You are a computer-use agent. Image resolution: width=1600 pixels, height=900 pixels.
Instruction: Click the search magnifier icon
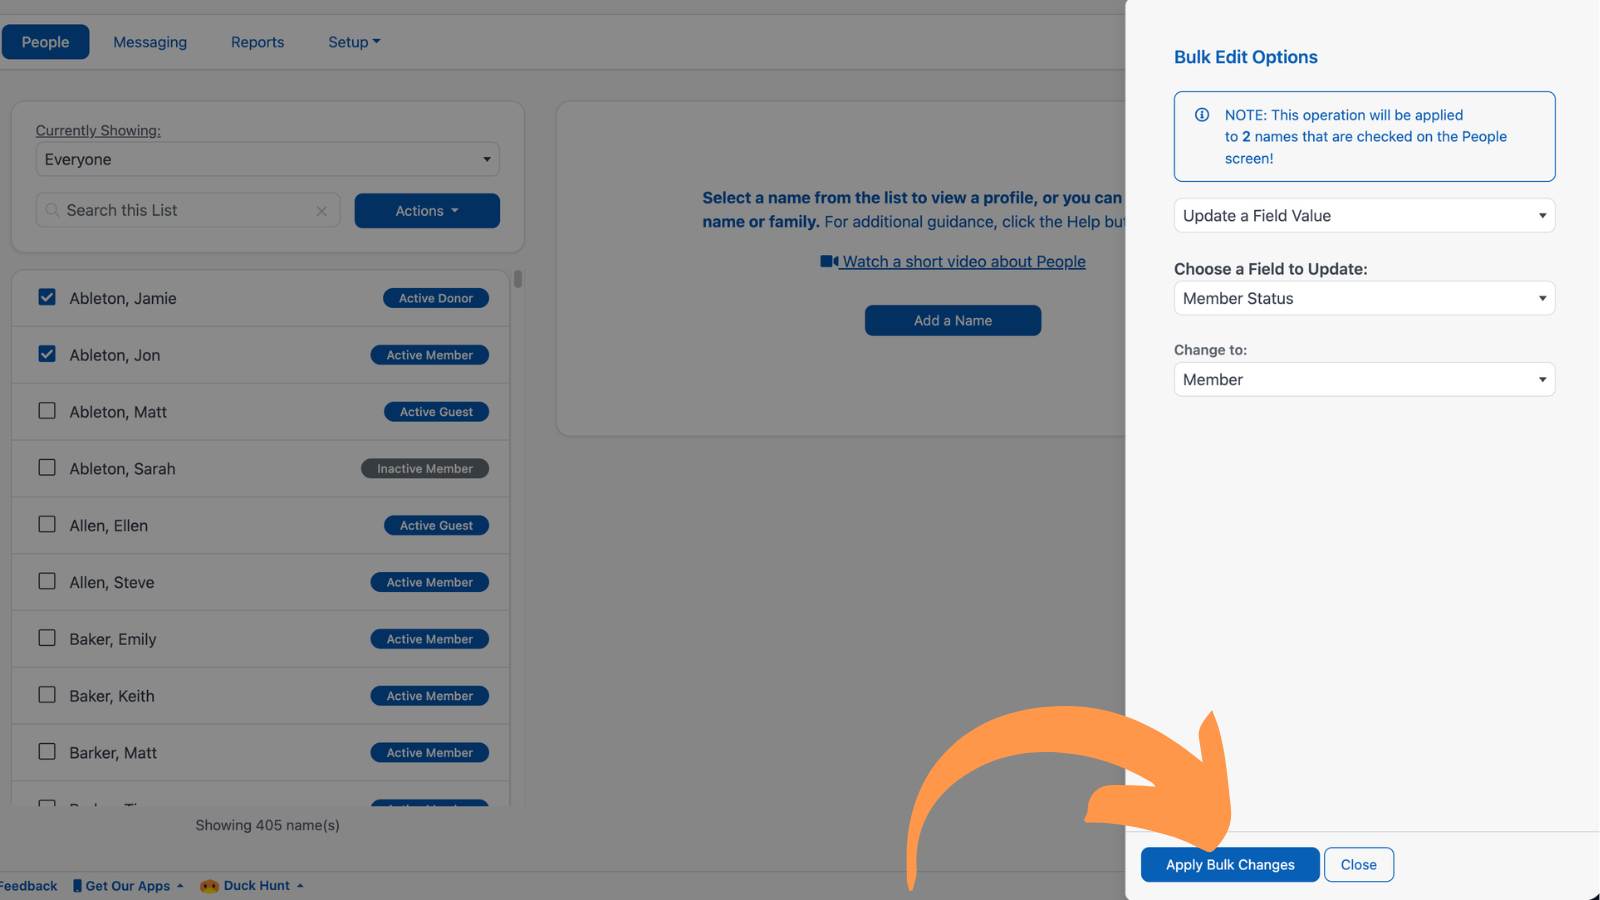coord(52,210)
